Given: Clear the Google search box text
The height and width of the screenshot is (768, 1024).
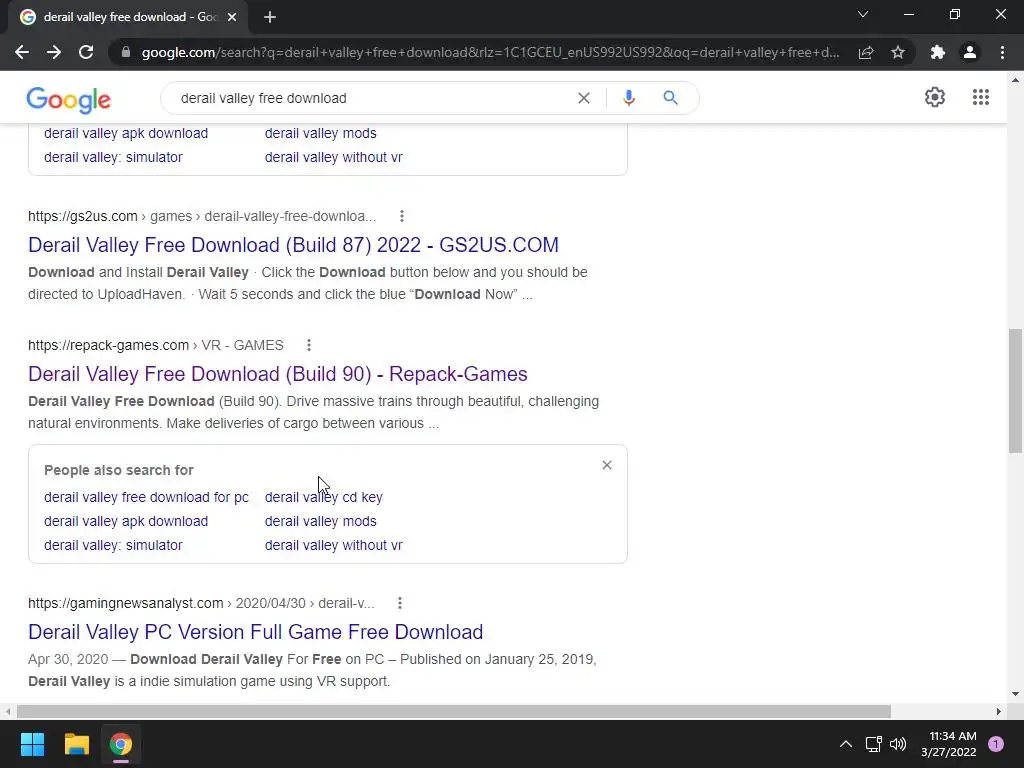Looking at the screenshot, I should (x=584, y=98).
